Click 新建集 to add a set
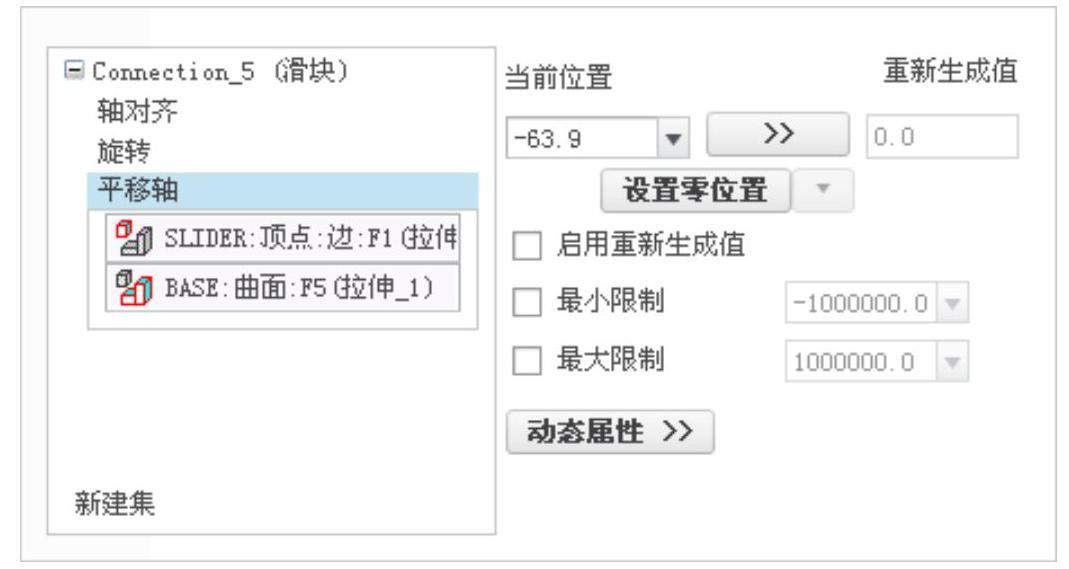Screen dimensions: 1069x569 [115, 504]
